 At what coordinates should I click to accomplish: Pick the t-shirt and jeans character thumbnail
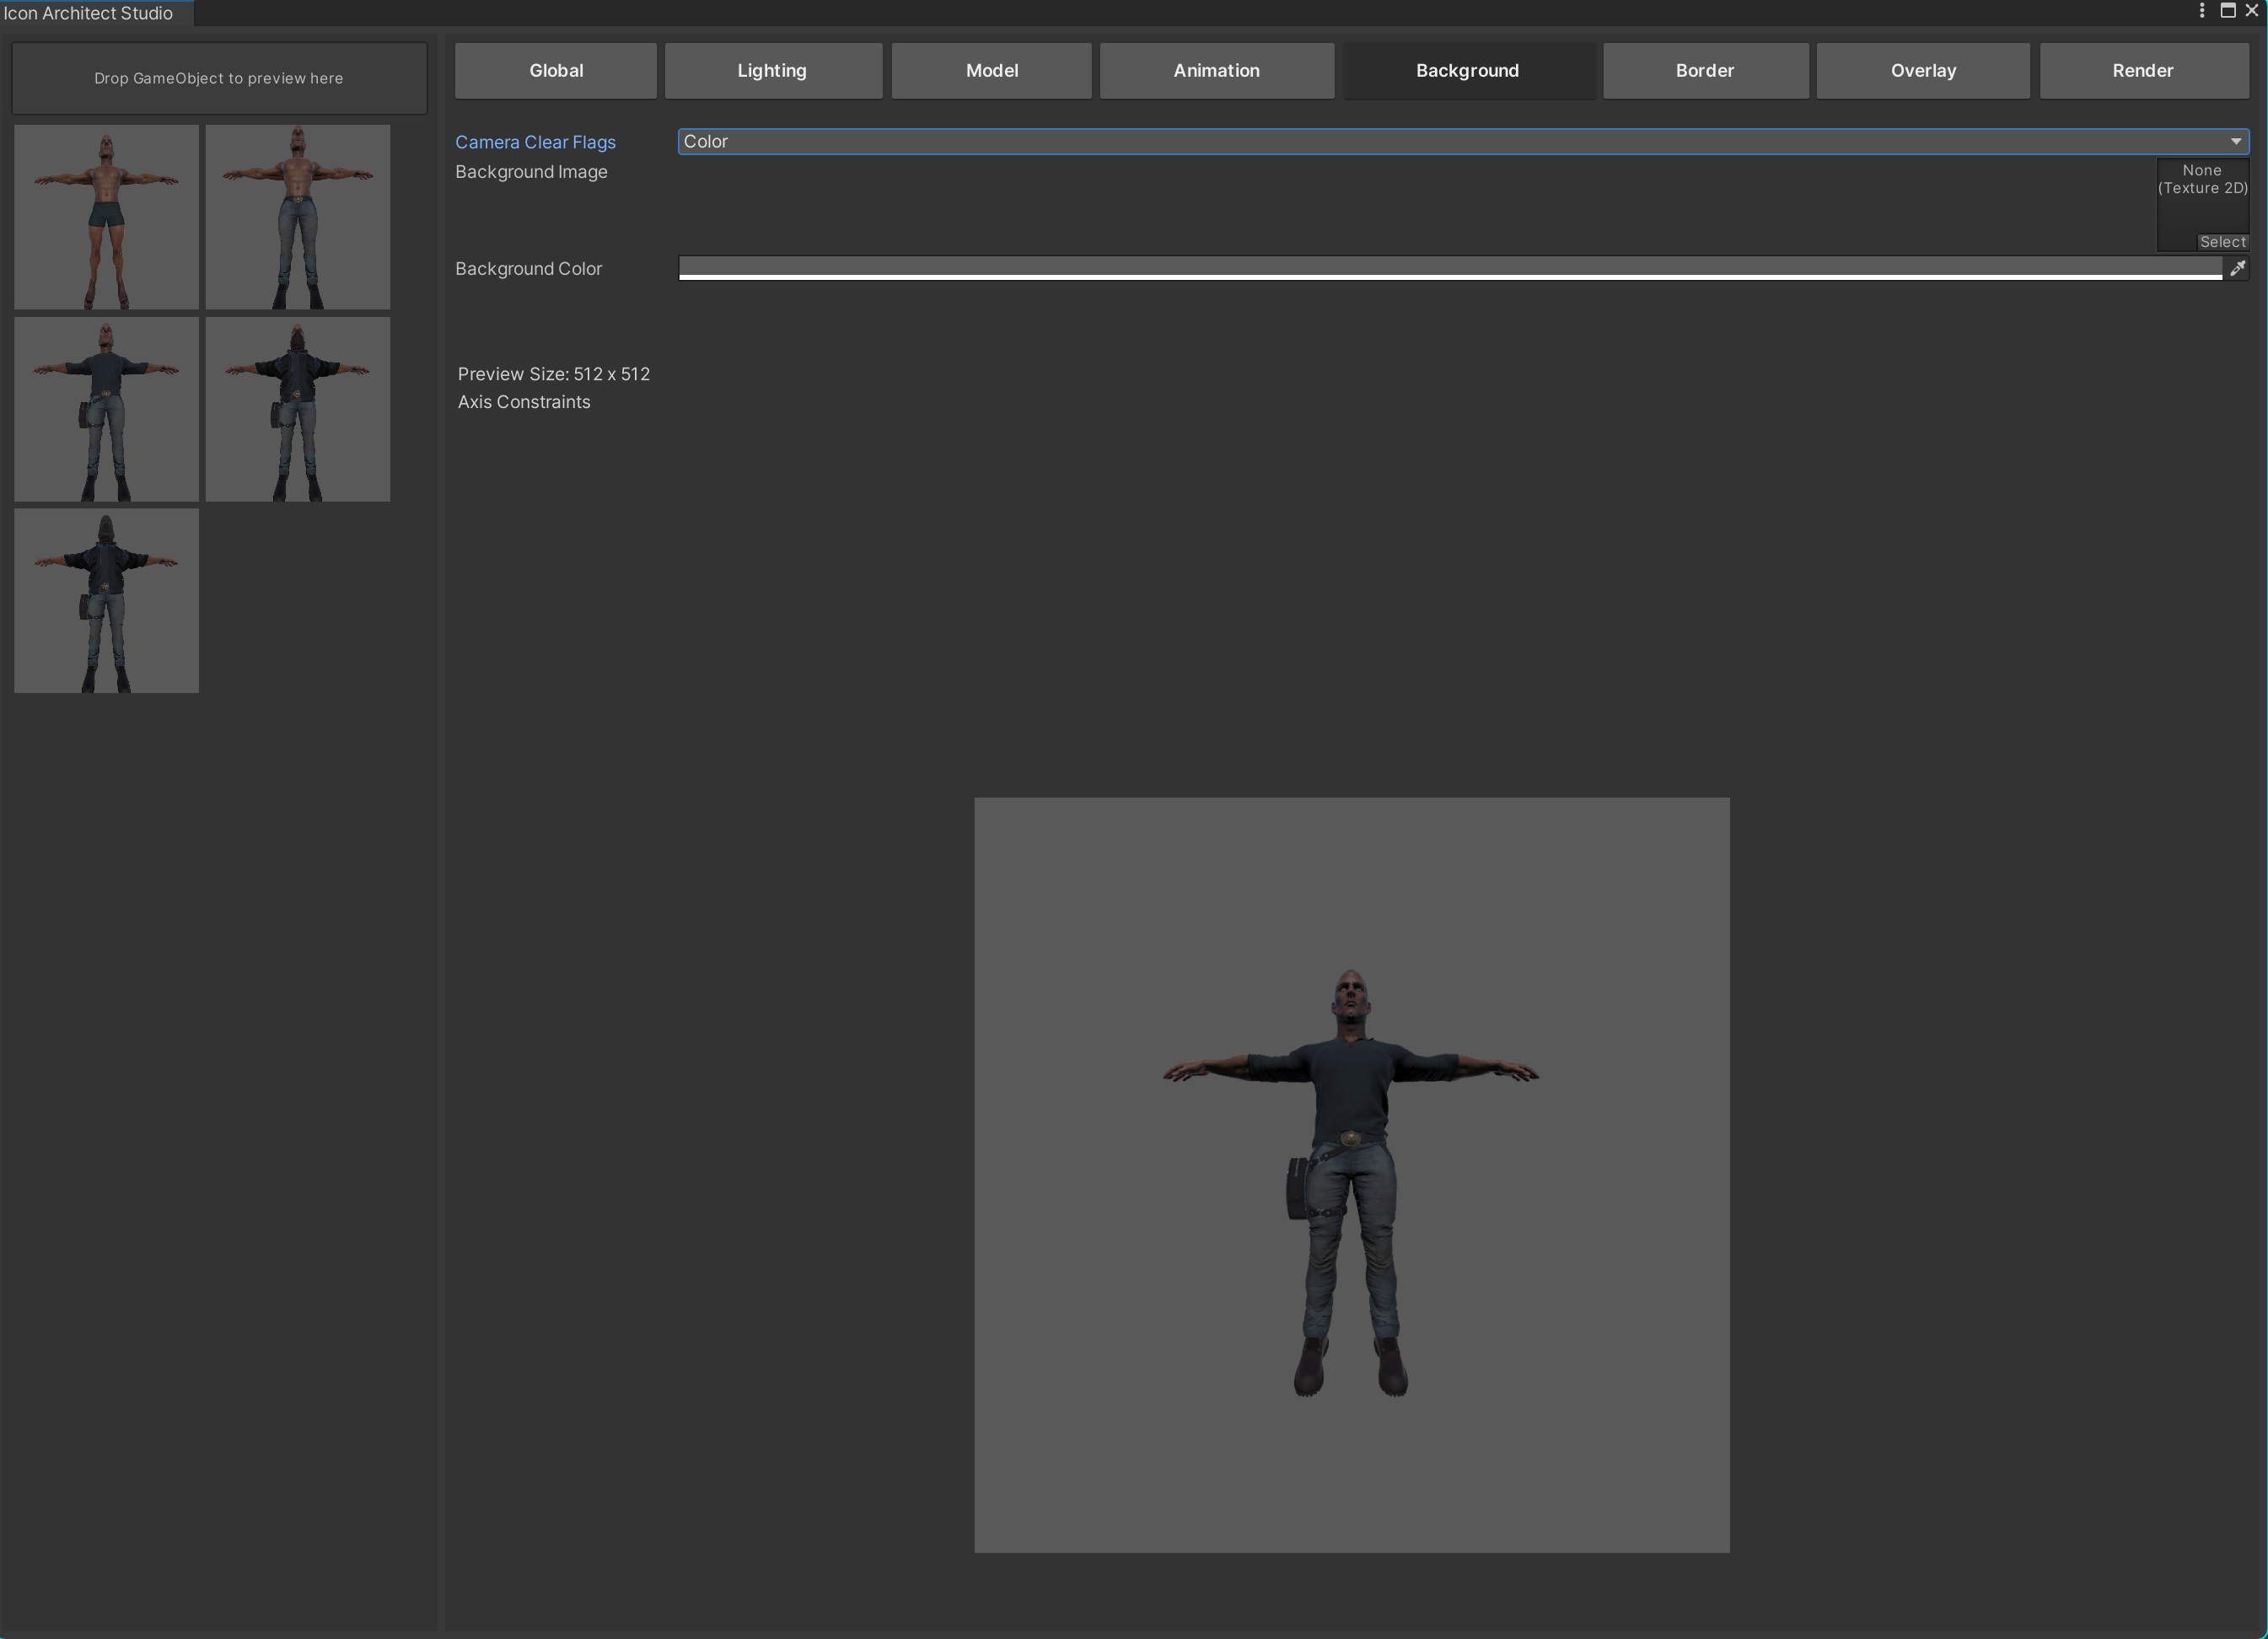[x=106, y=409]
